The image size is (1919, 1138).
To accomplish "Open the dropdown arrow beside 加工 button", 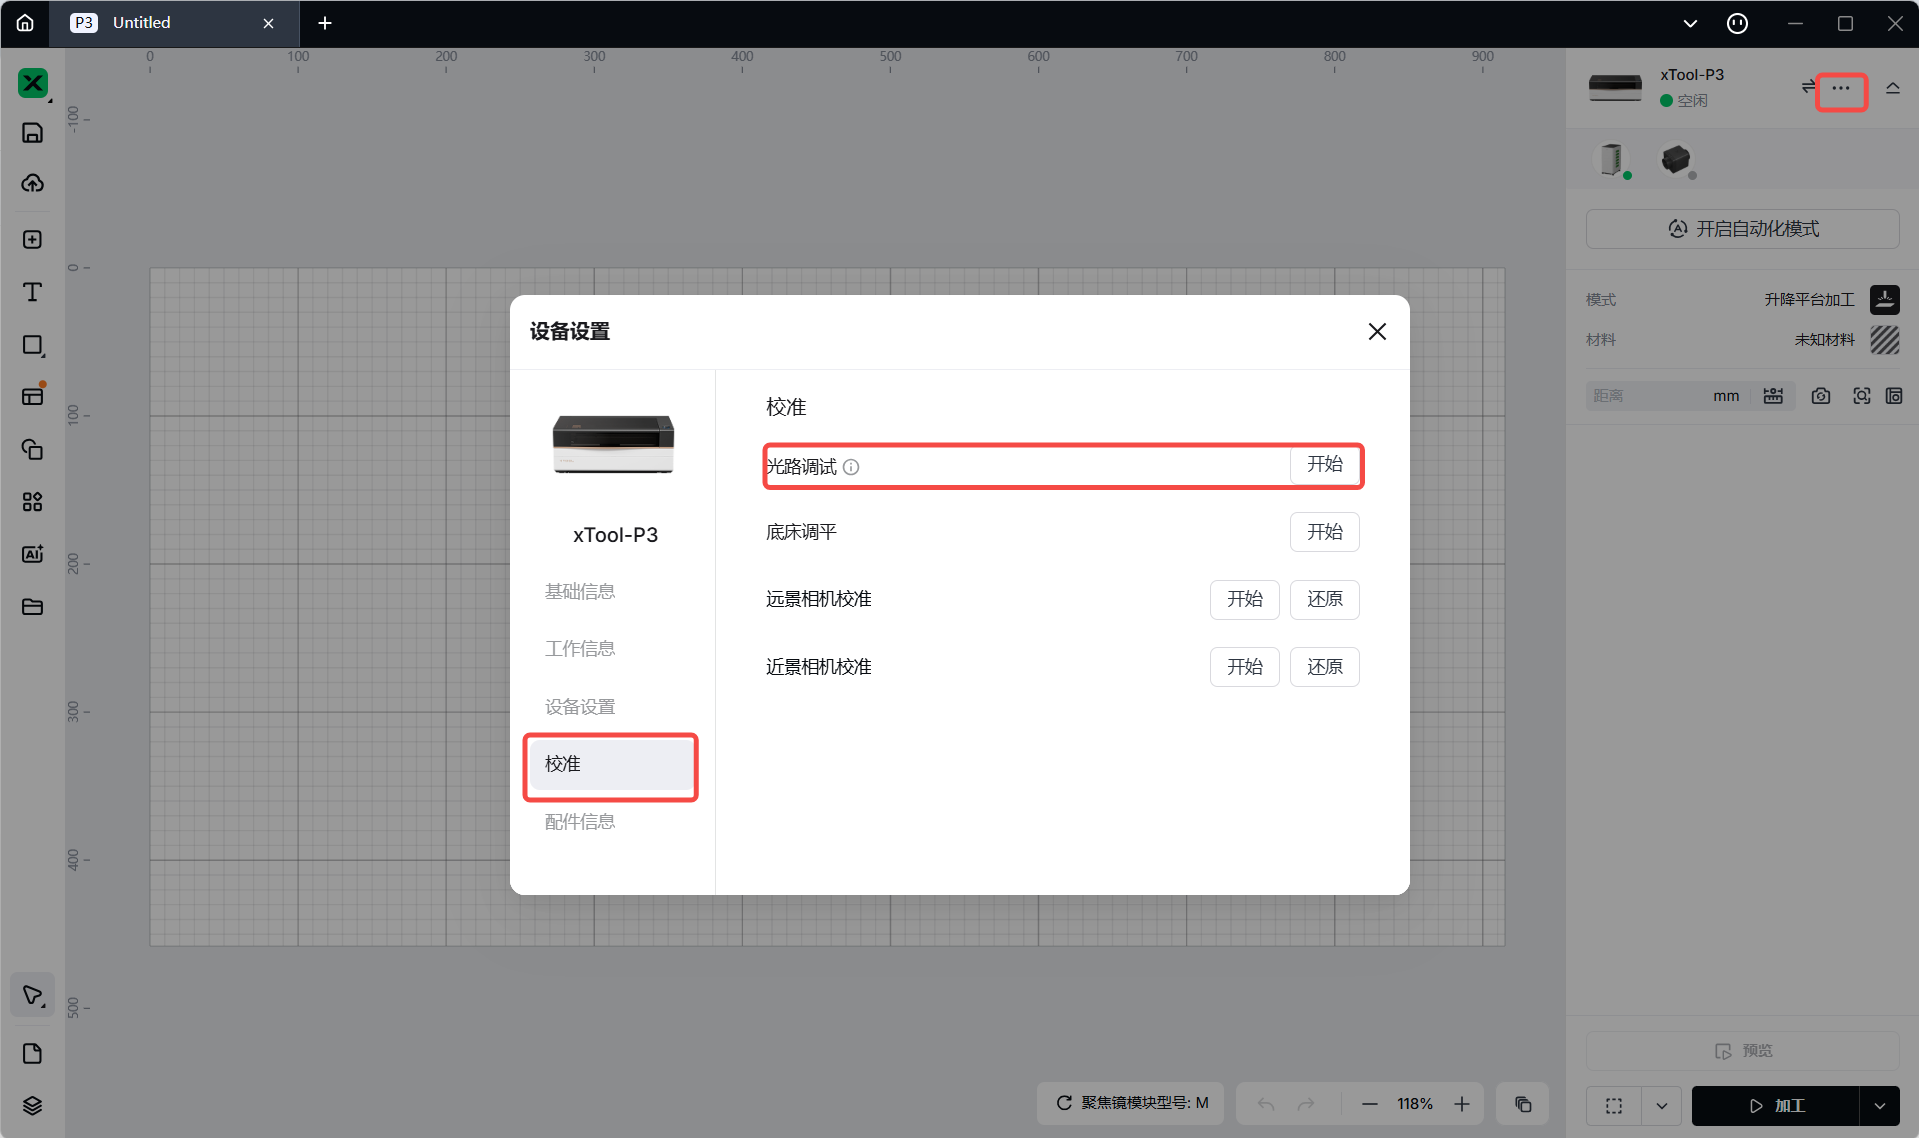I will click(x=1880, y=1105).
